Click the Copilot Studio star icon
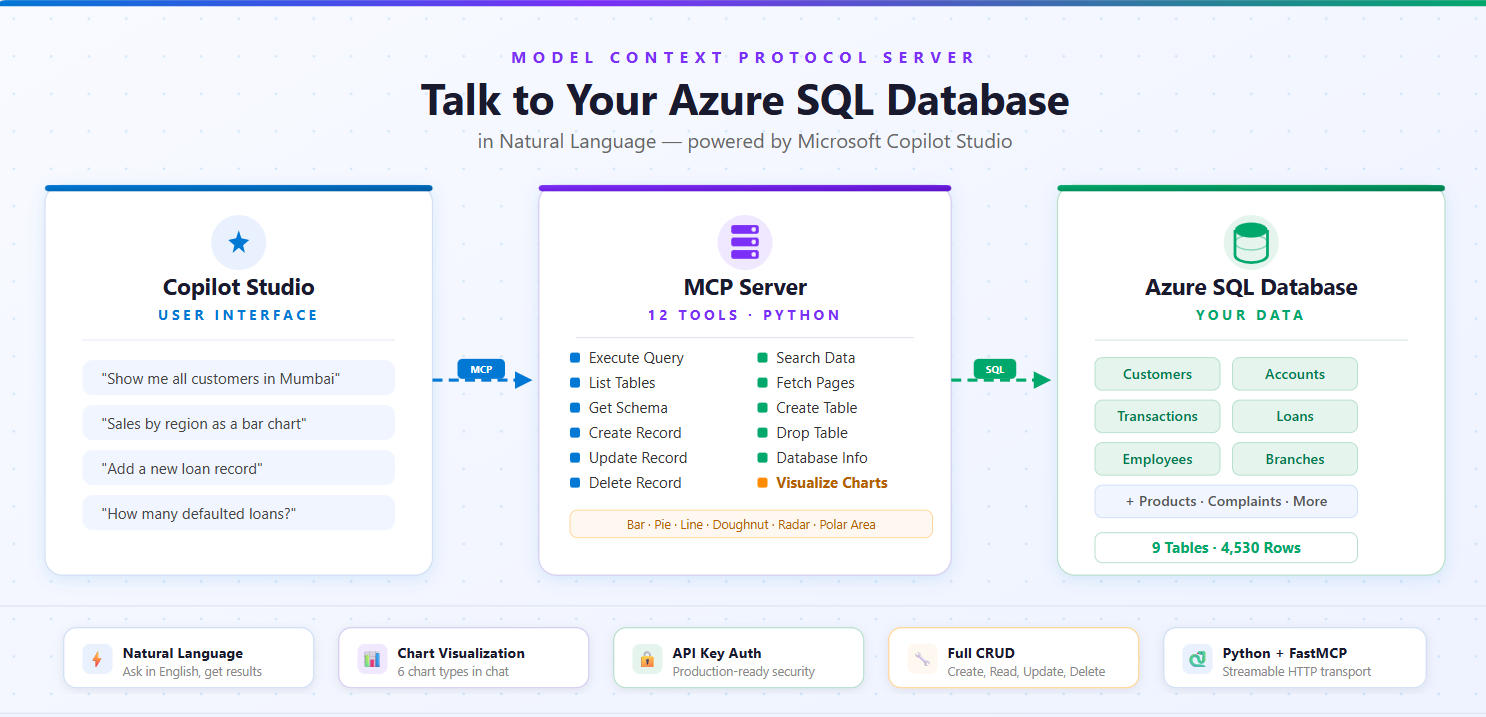Screen dimensions: 1486x717 [238, 242]
